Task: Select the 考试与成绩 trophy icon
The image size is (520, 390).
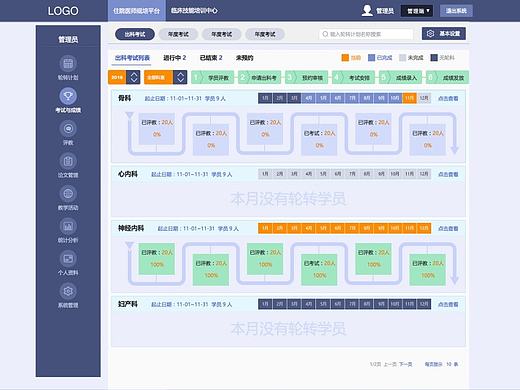Action: click(68, 96)
